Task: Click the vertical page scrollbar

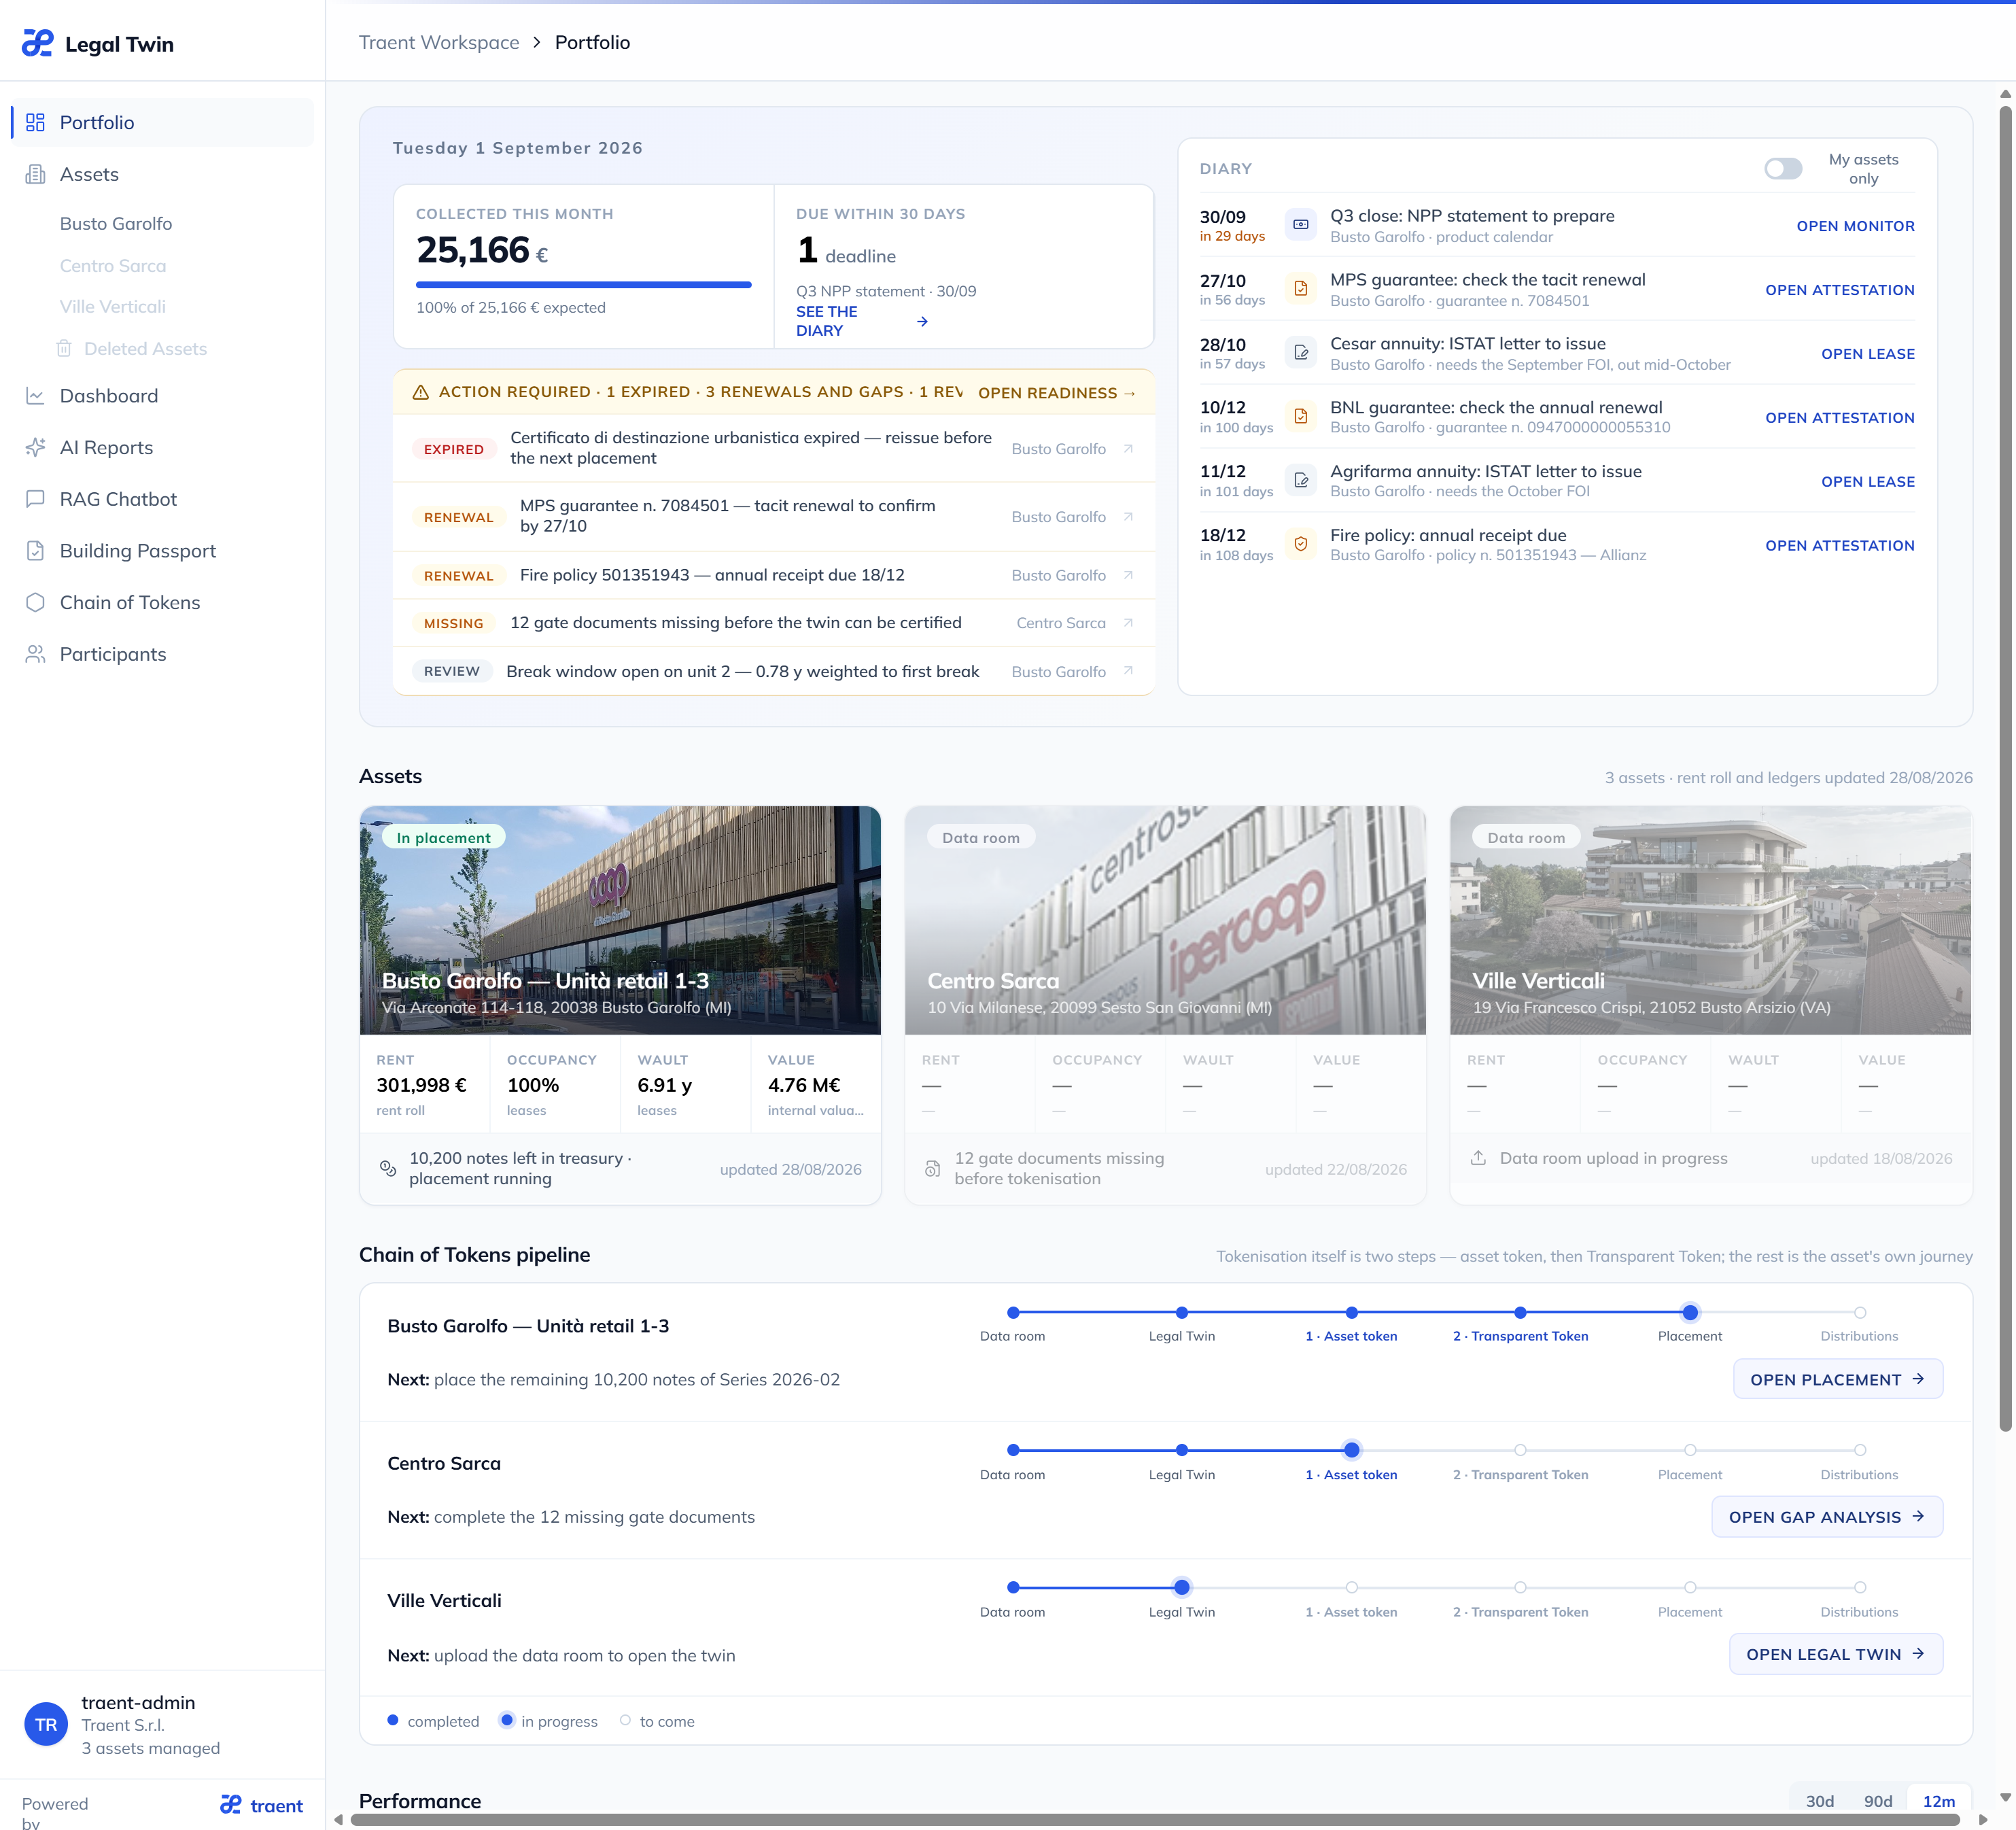Action: click(x=2005, y=768)
